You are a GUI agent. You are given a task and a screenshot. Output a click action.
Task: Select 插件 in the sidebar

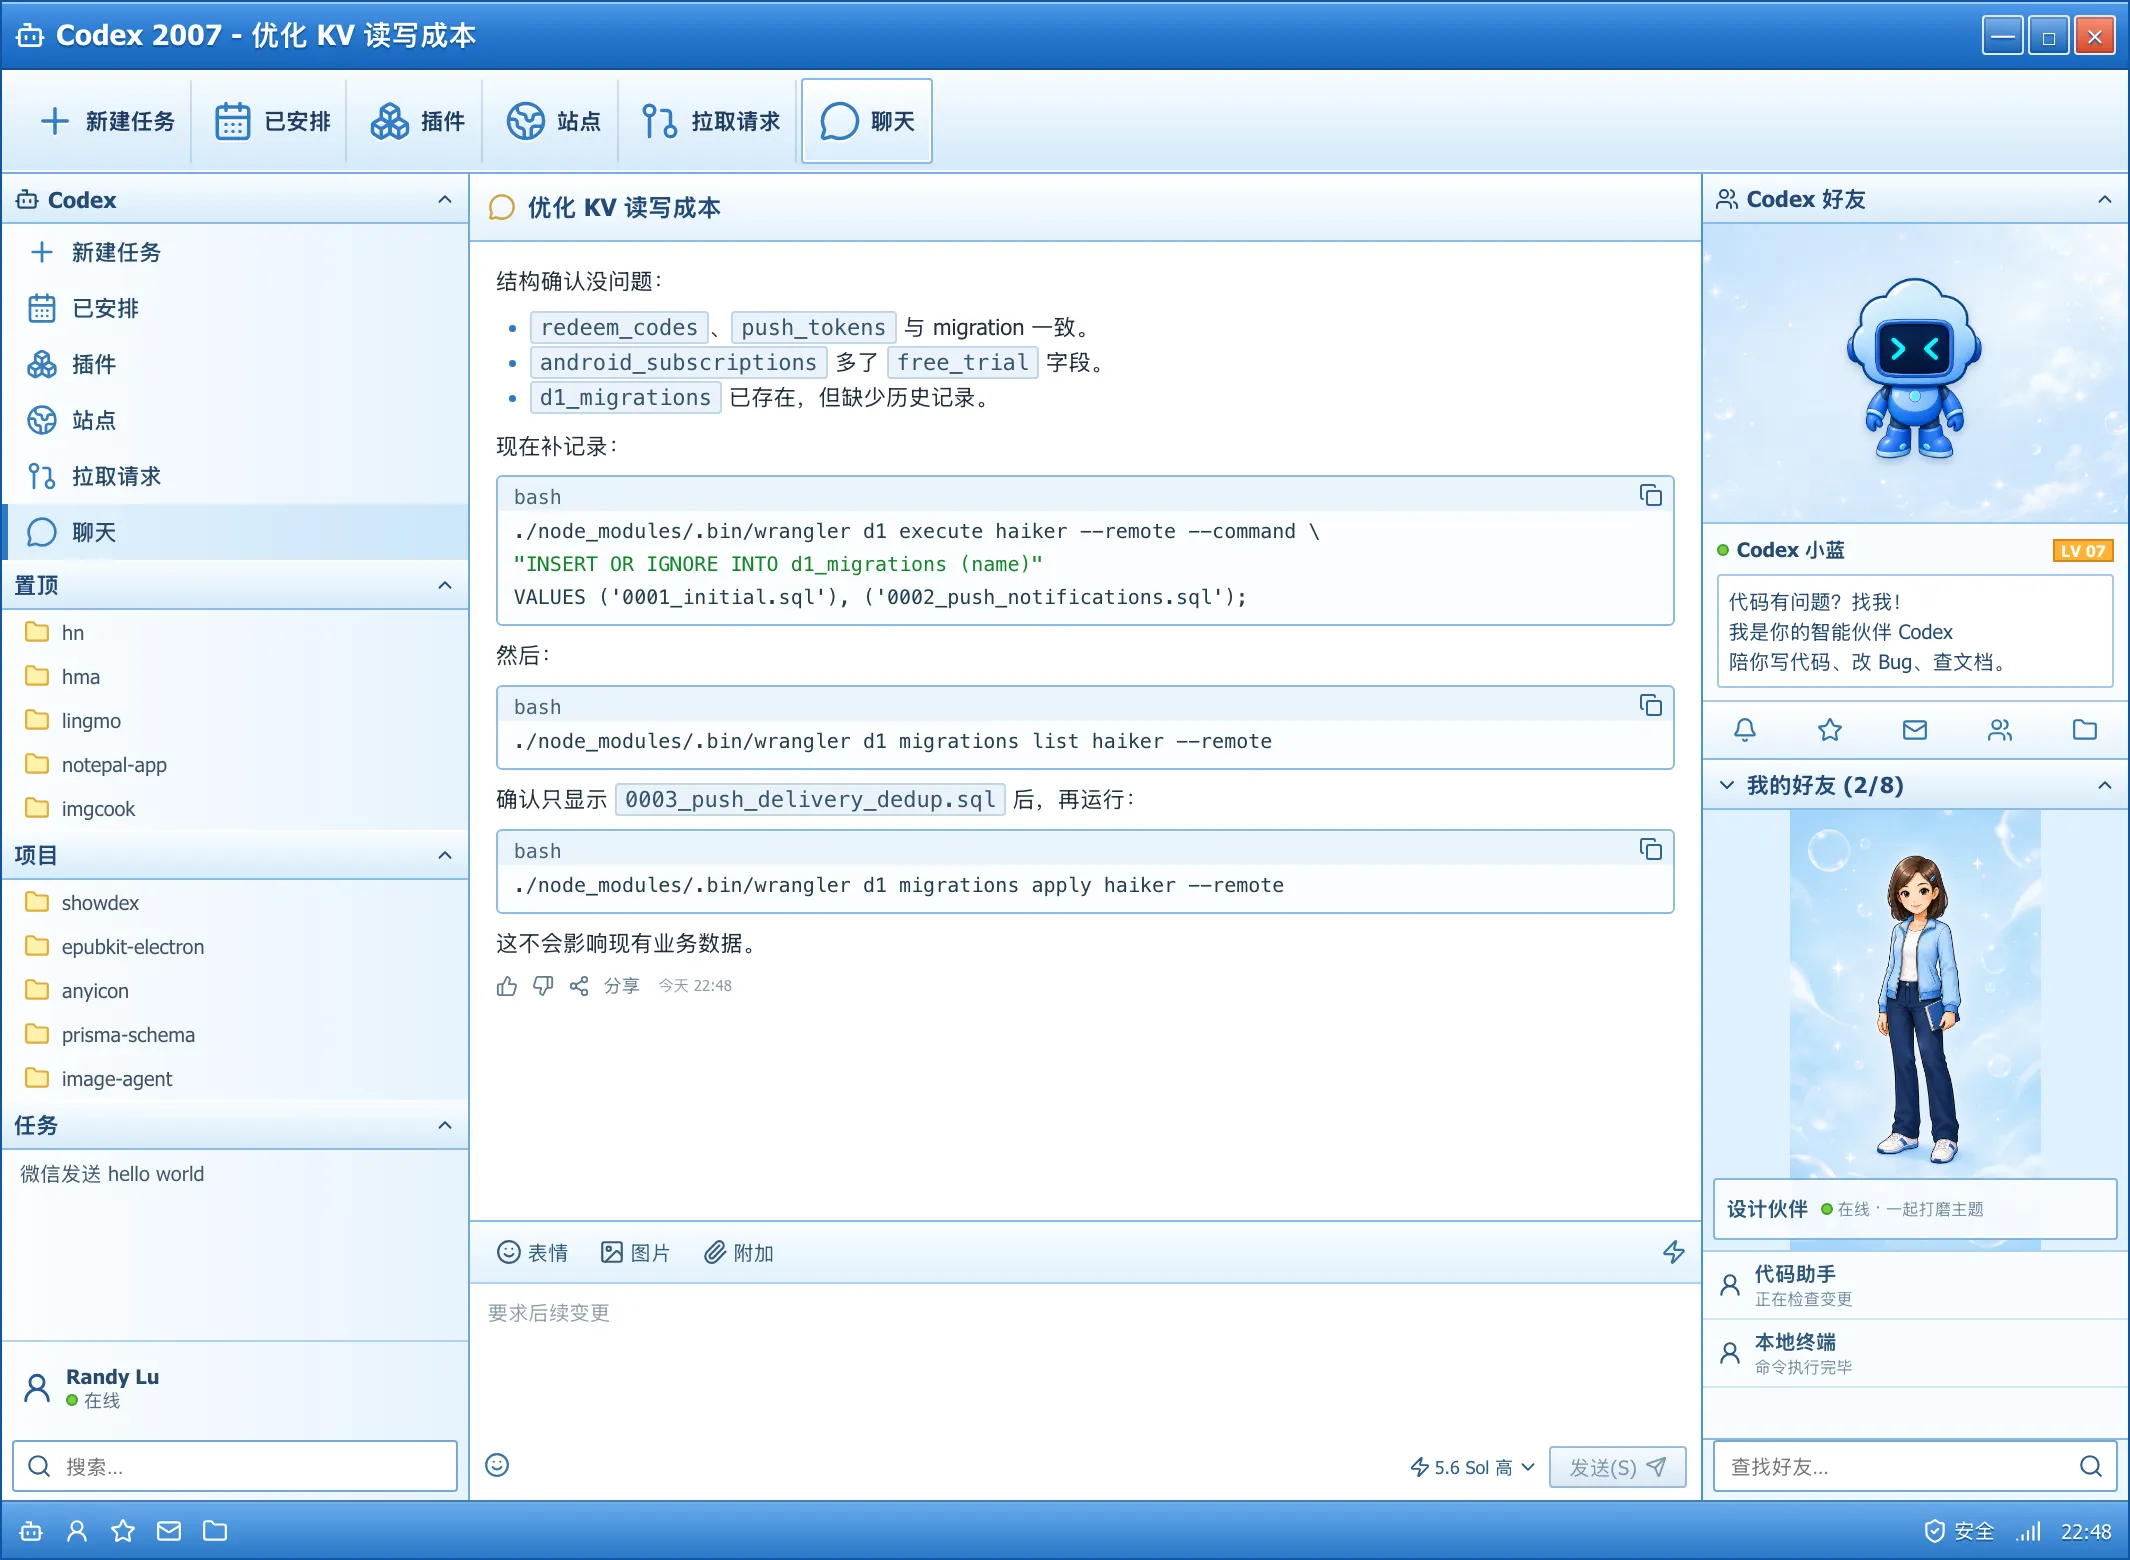tap(235, 364)
